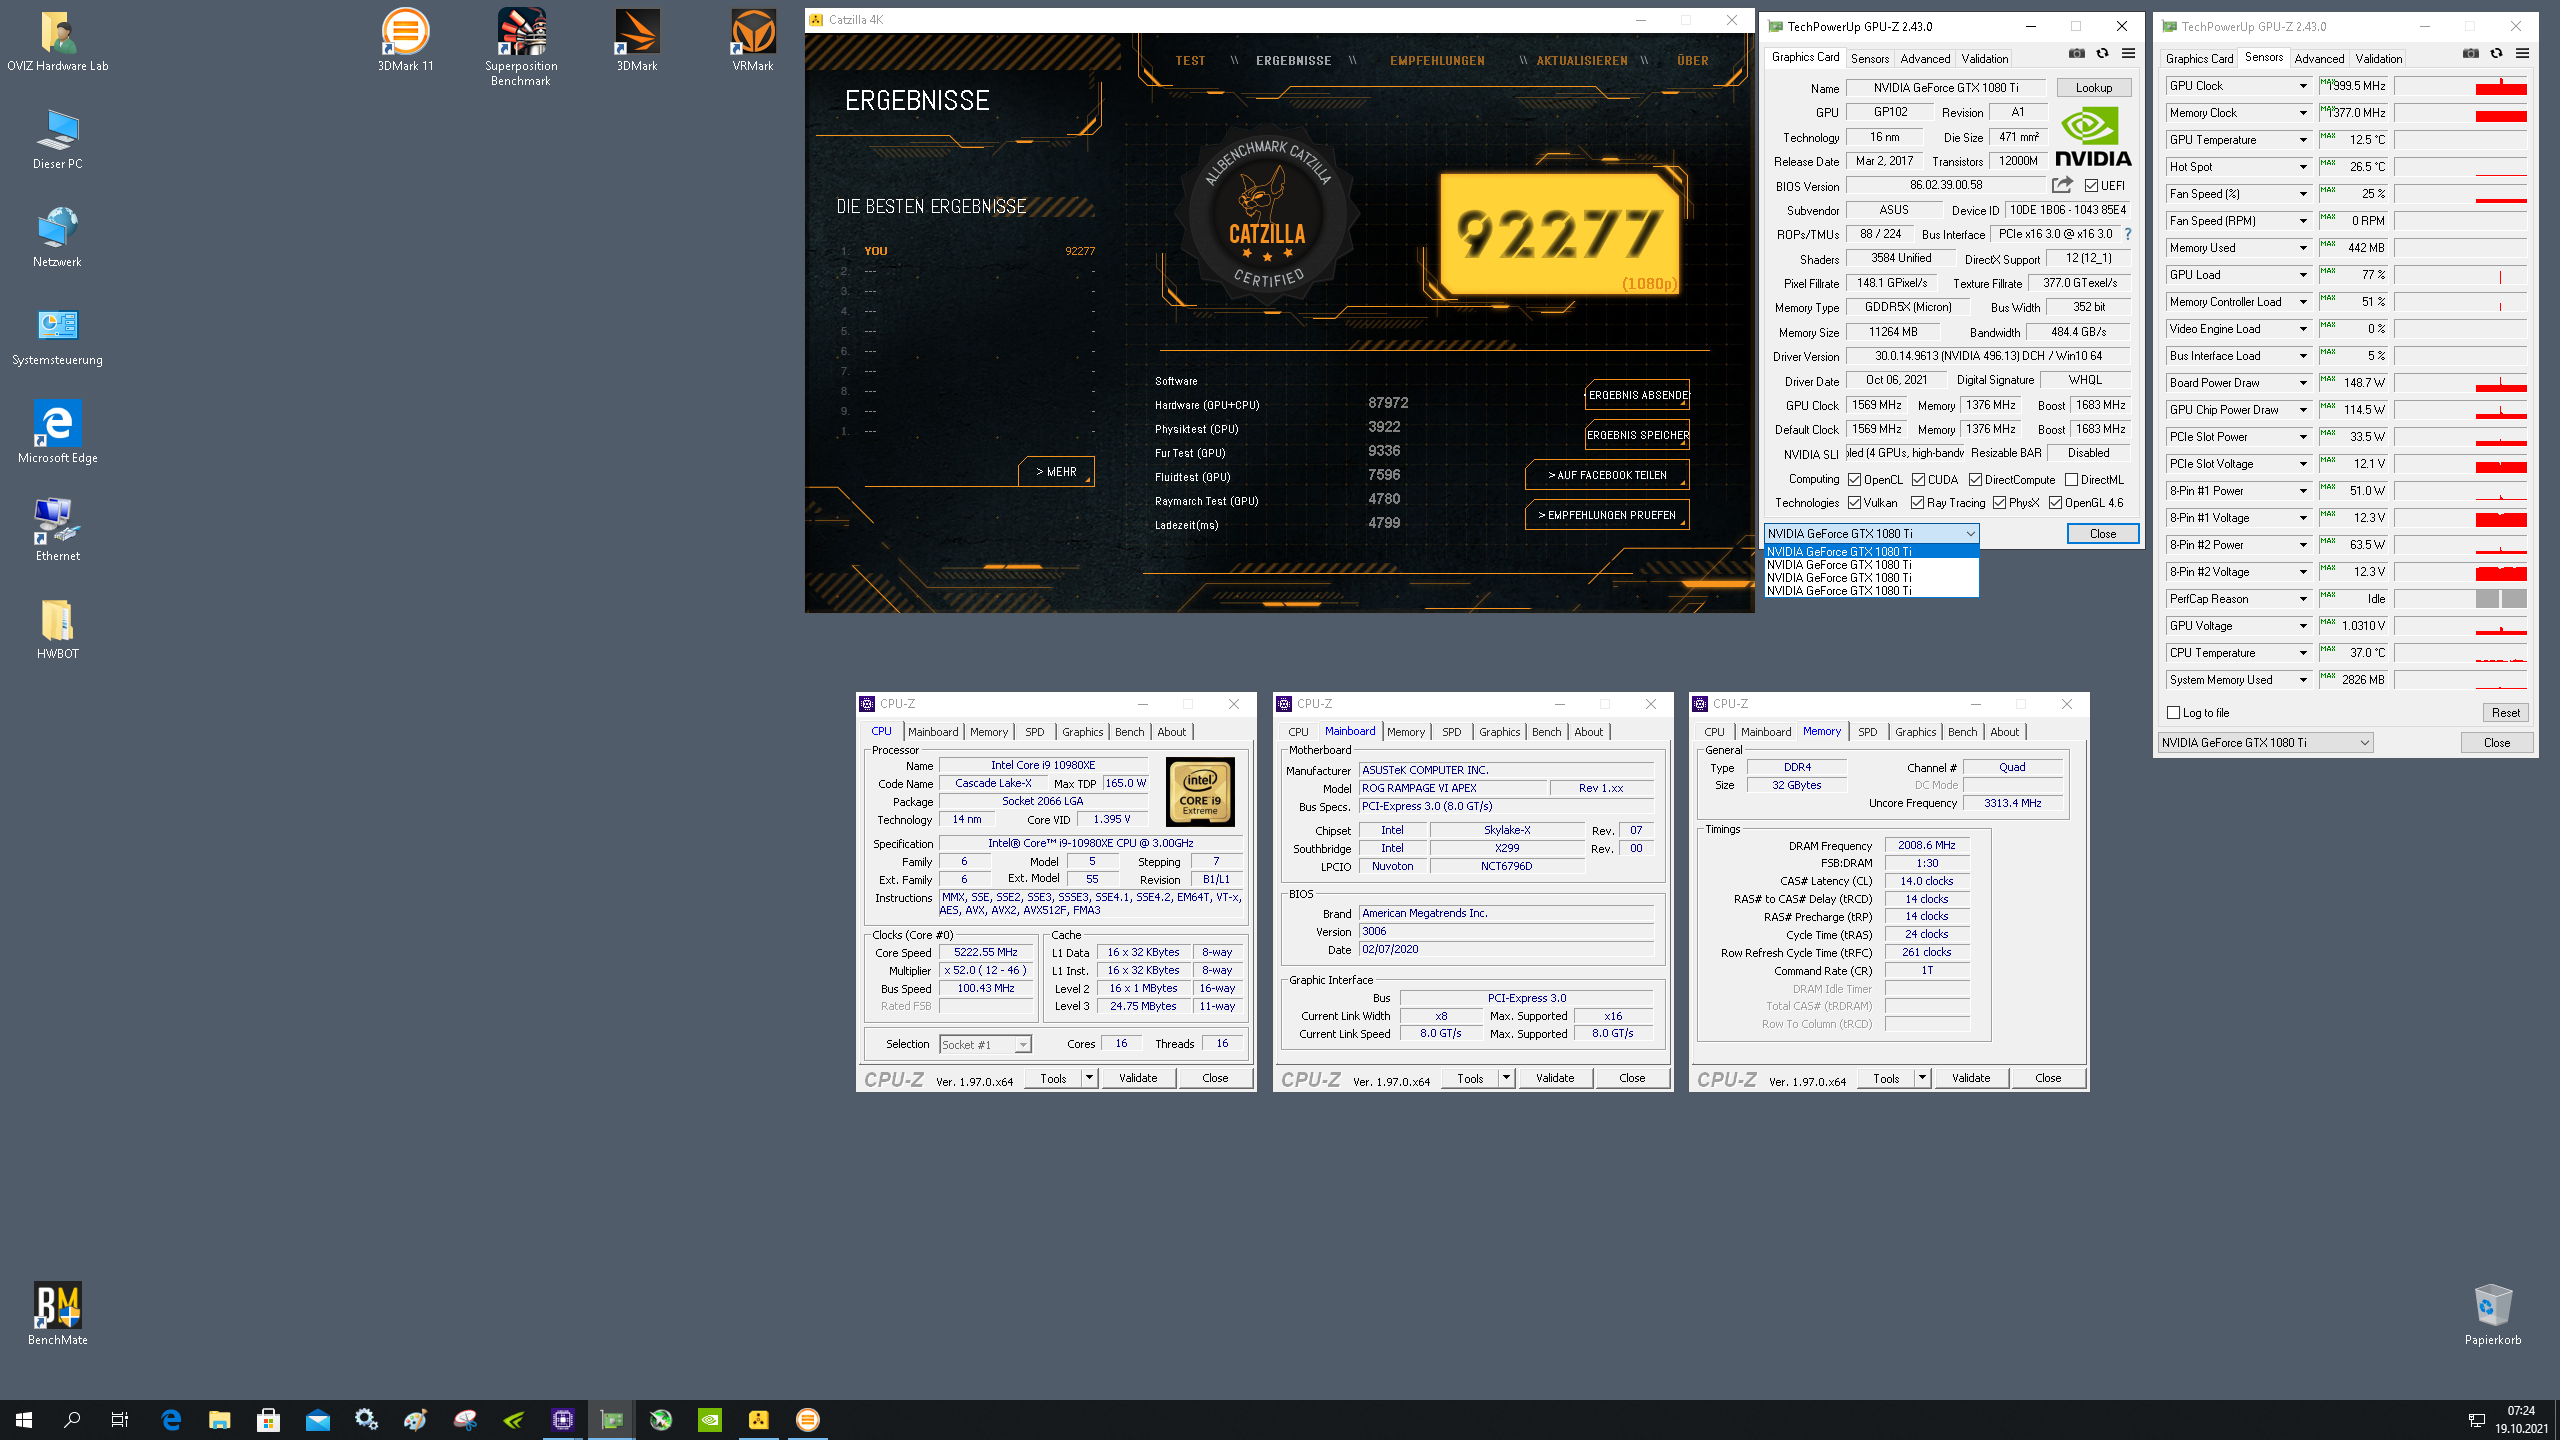2560x1440 pixels.
Task: Open taskbar search magnifier icon
Action: 72,1419
